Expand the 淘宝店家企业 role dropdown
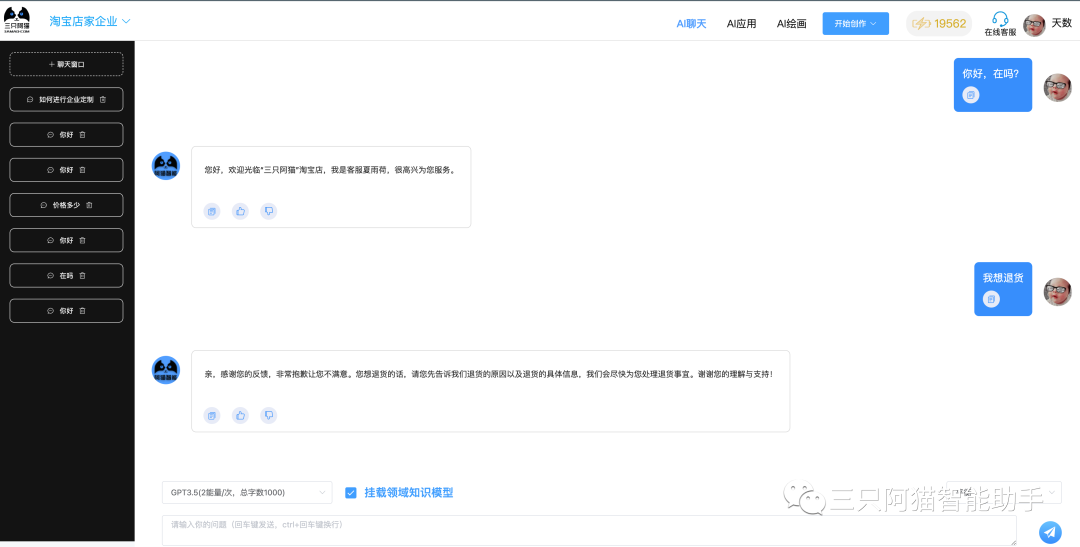Viewport: 1080px width, 547px height. click(x=90, y=21)
